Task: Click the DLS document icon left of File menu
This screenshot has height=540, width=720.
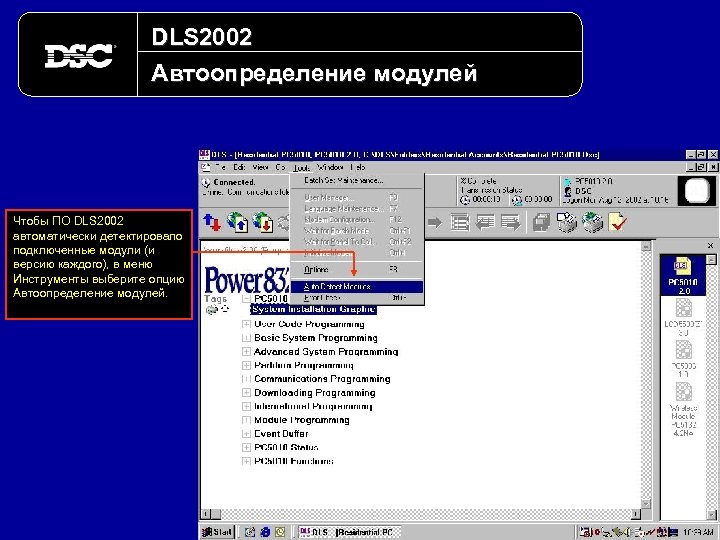Action: (206, 168)
